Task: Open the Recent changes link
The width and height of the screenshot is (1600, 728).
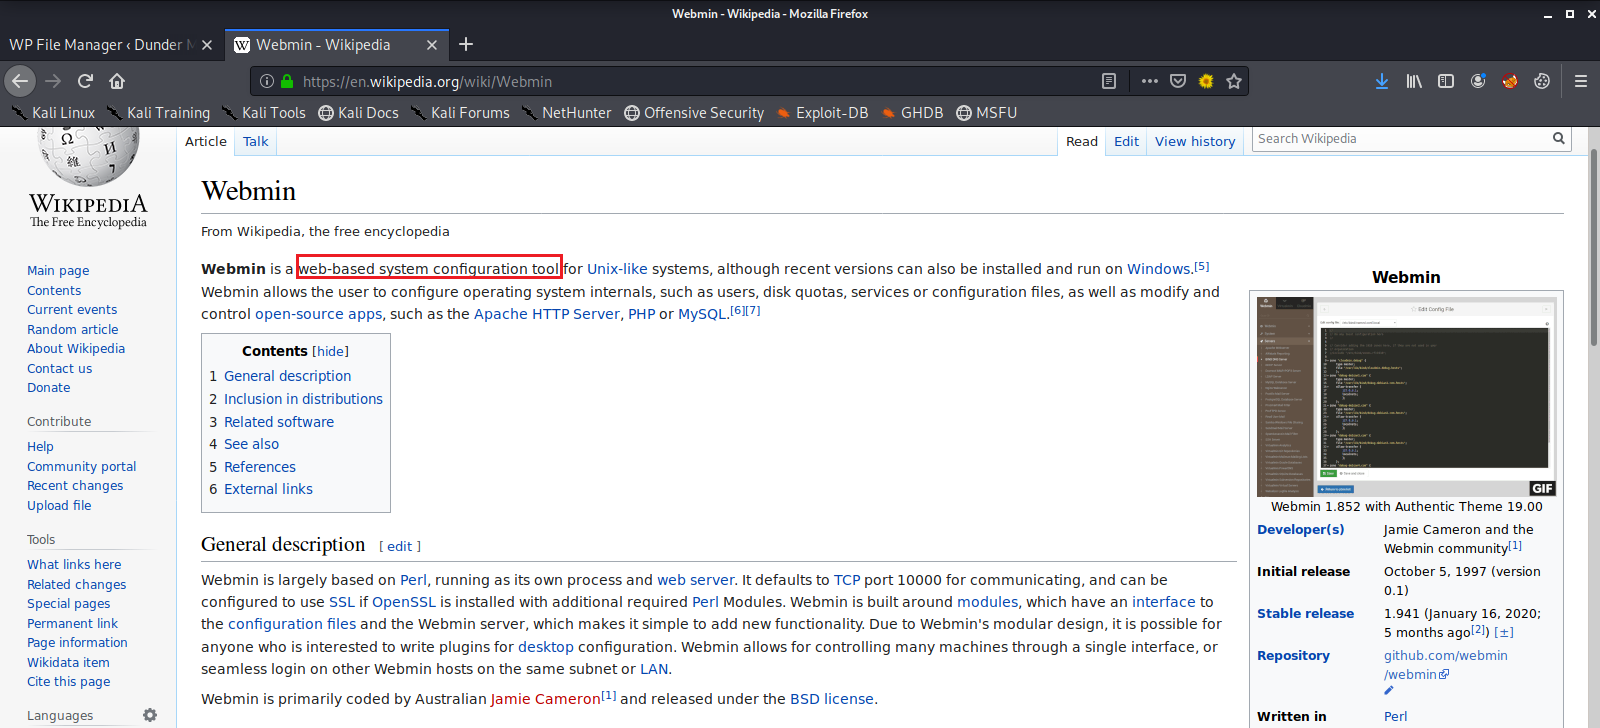Action: click(x=75, y=485)
